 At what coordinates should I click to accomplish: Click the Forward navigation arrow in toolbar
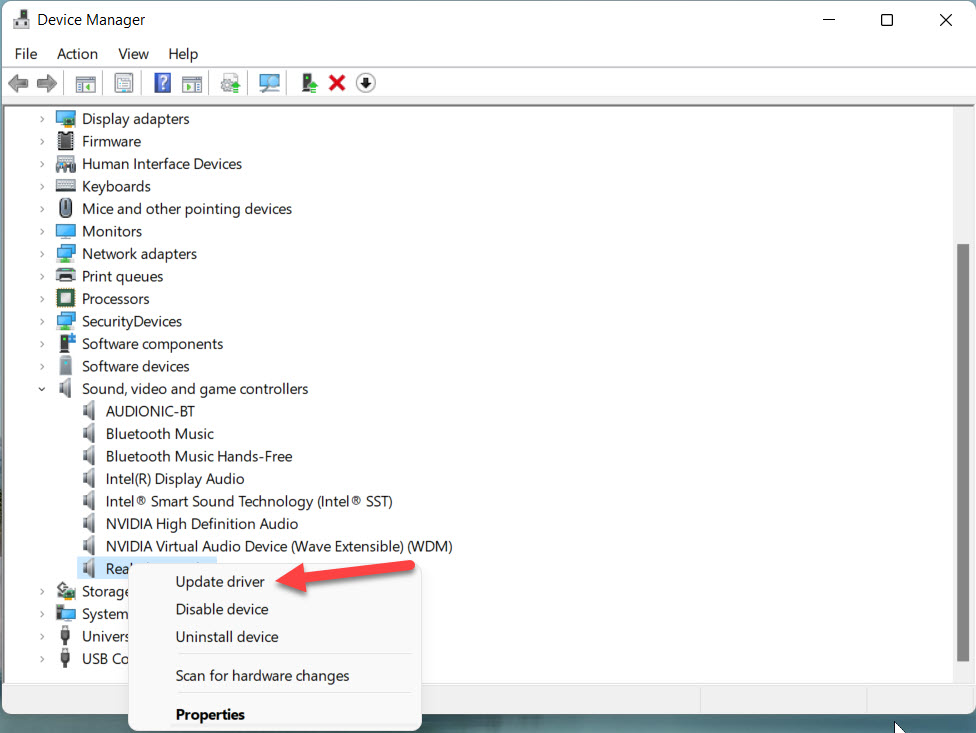tap(46, 82)
